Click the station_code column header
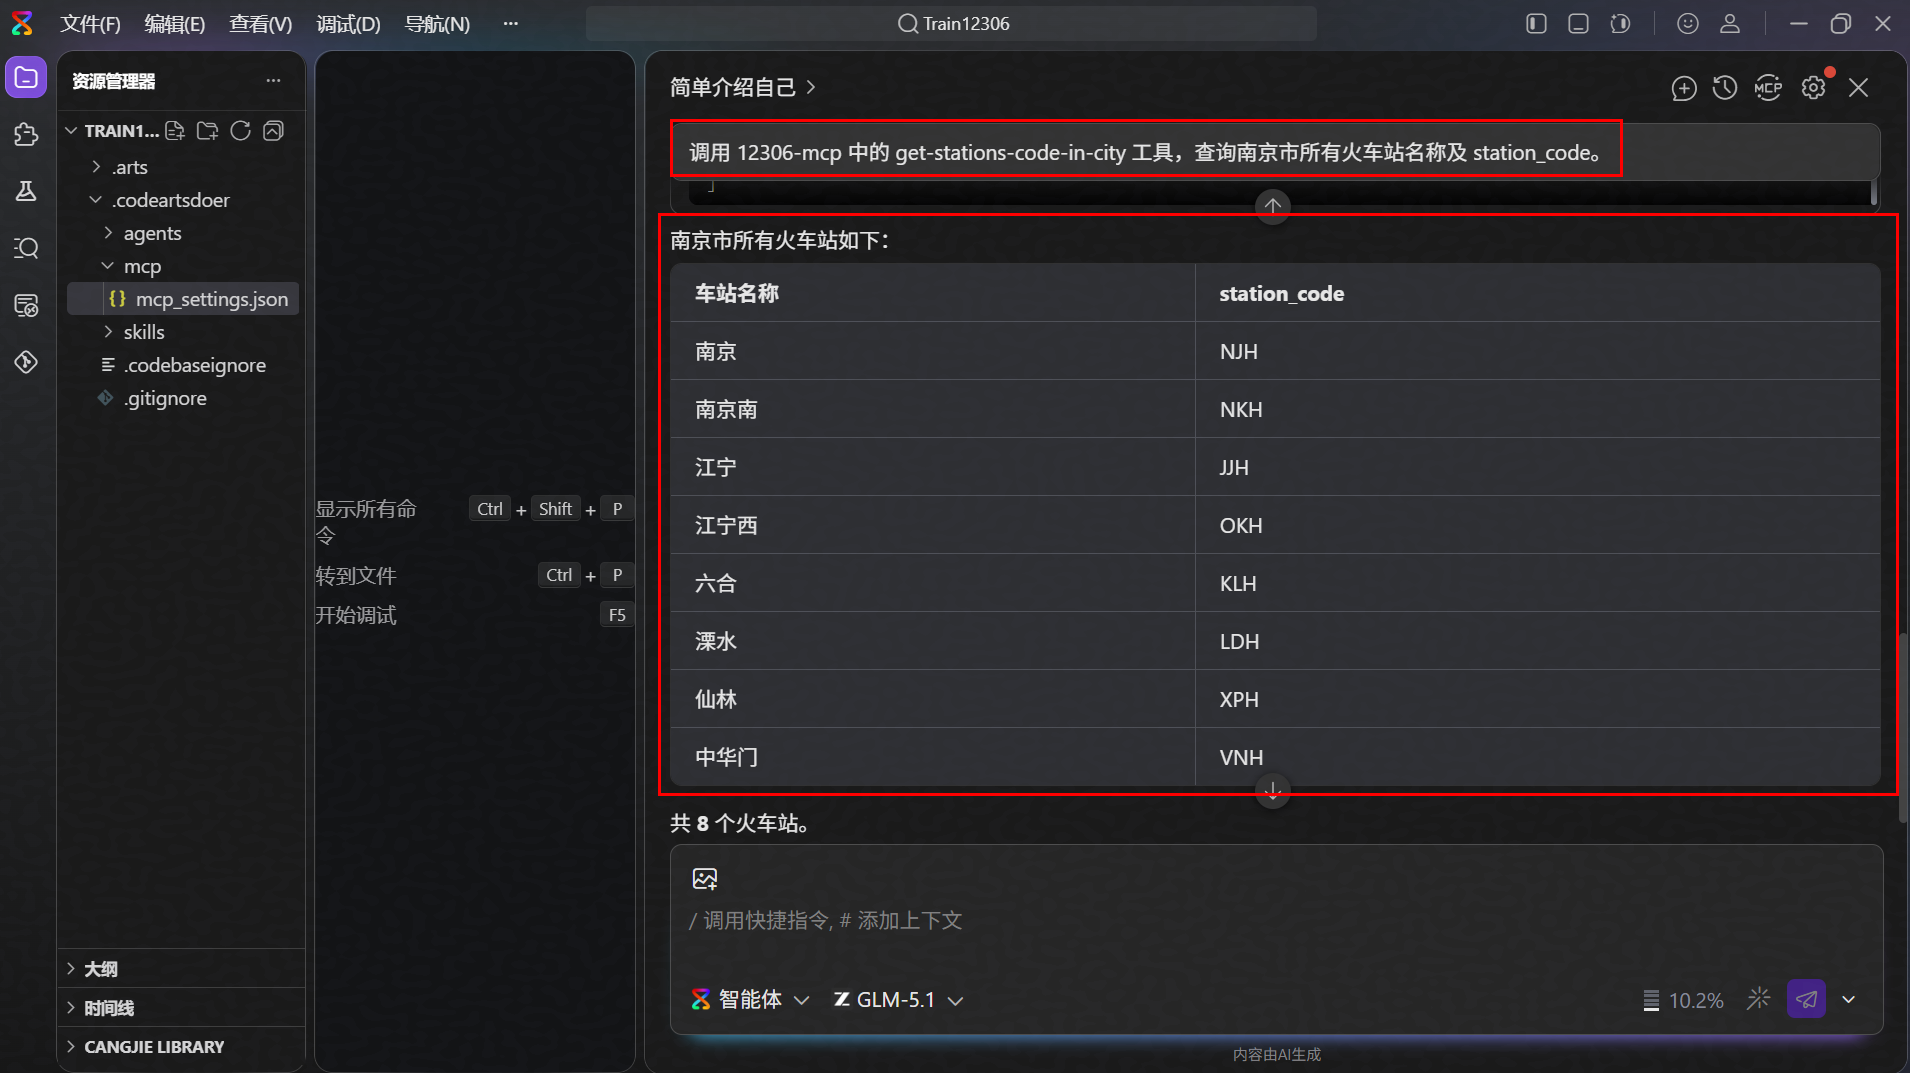 tap(1537, 293)
